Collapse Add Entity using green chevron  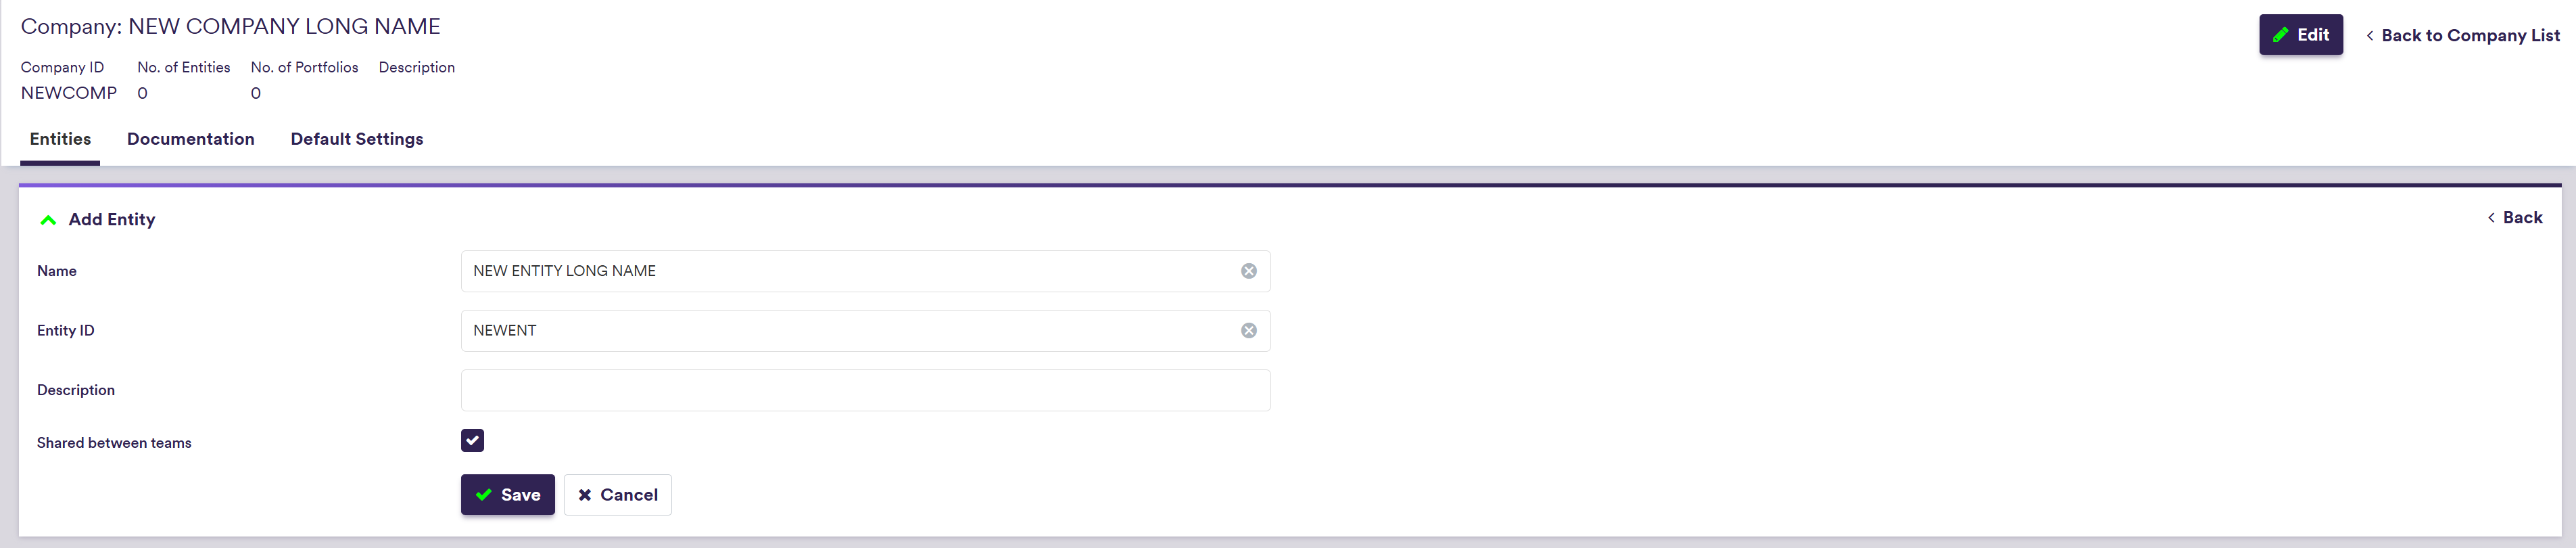tap(48, 220)
